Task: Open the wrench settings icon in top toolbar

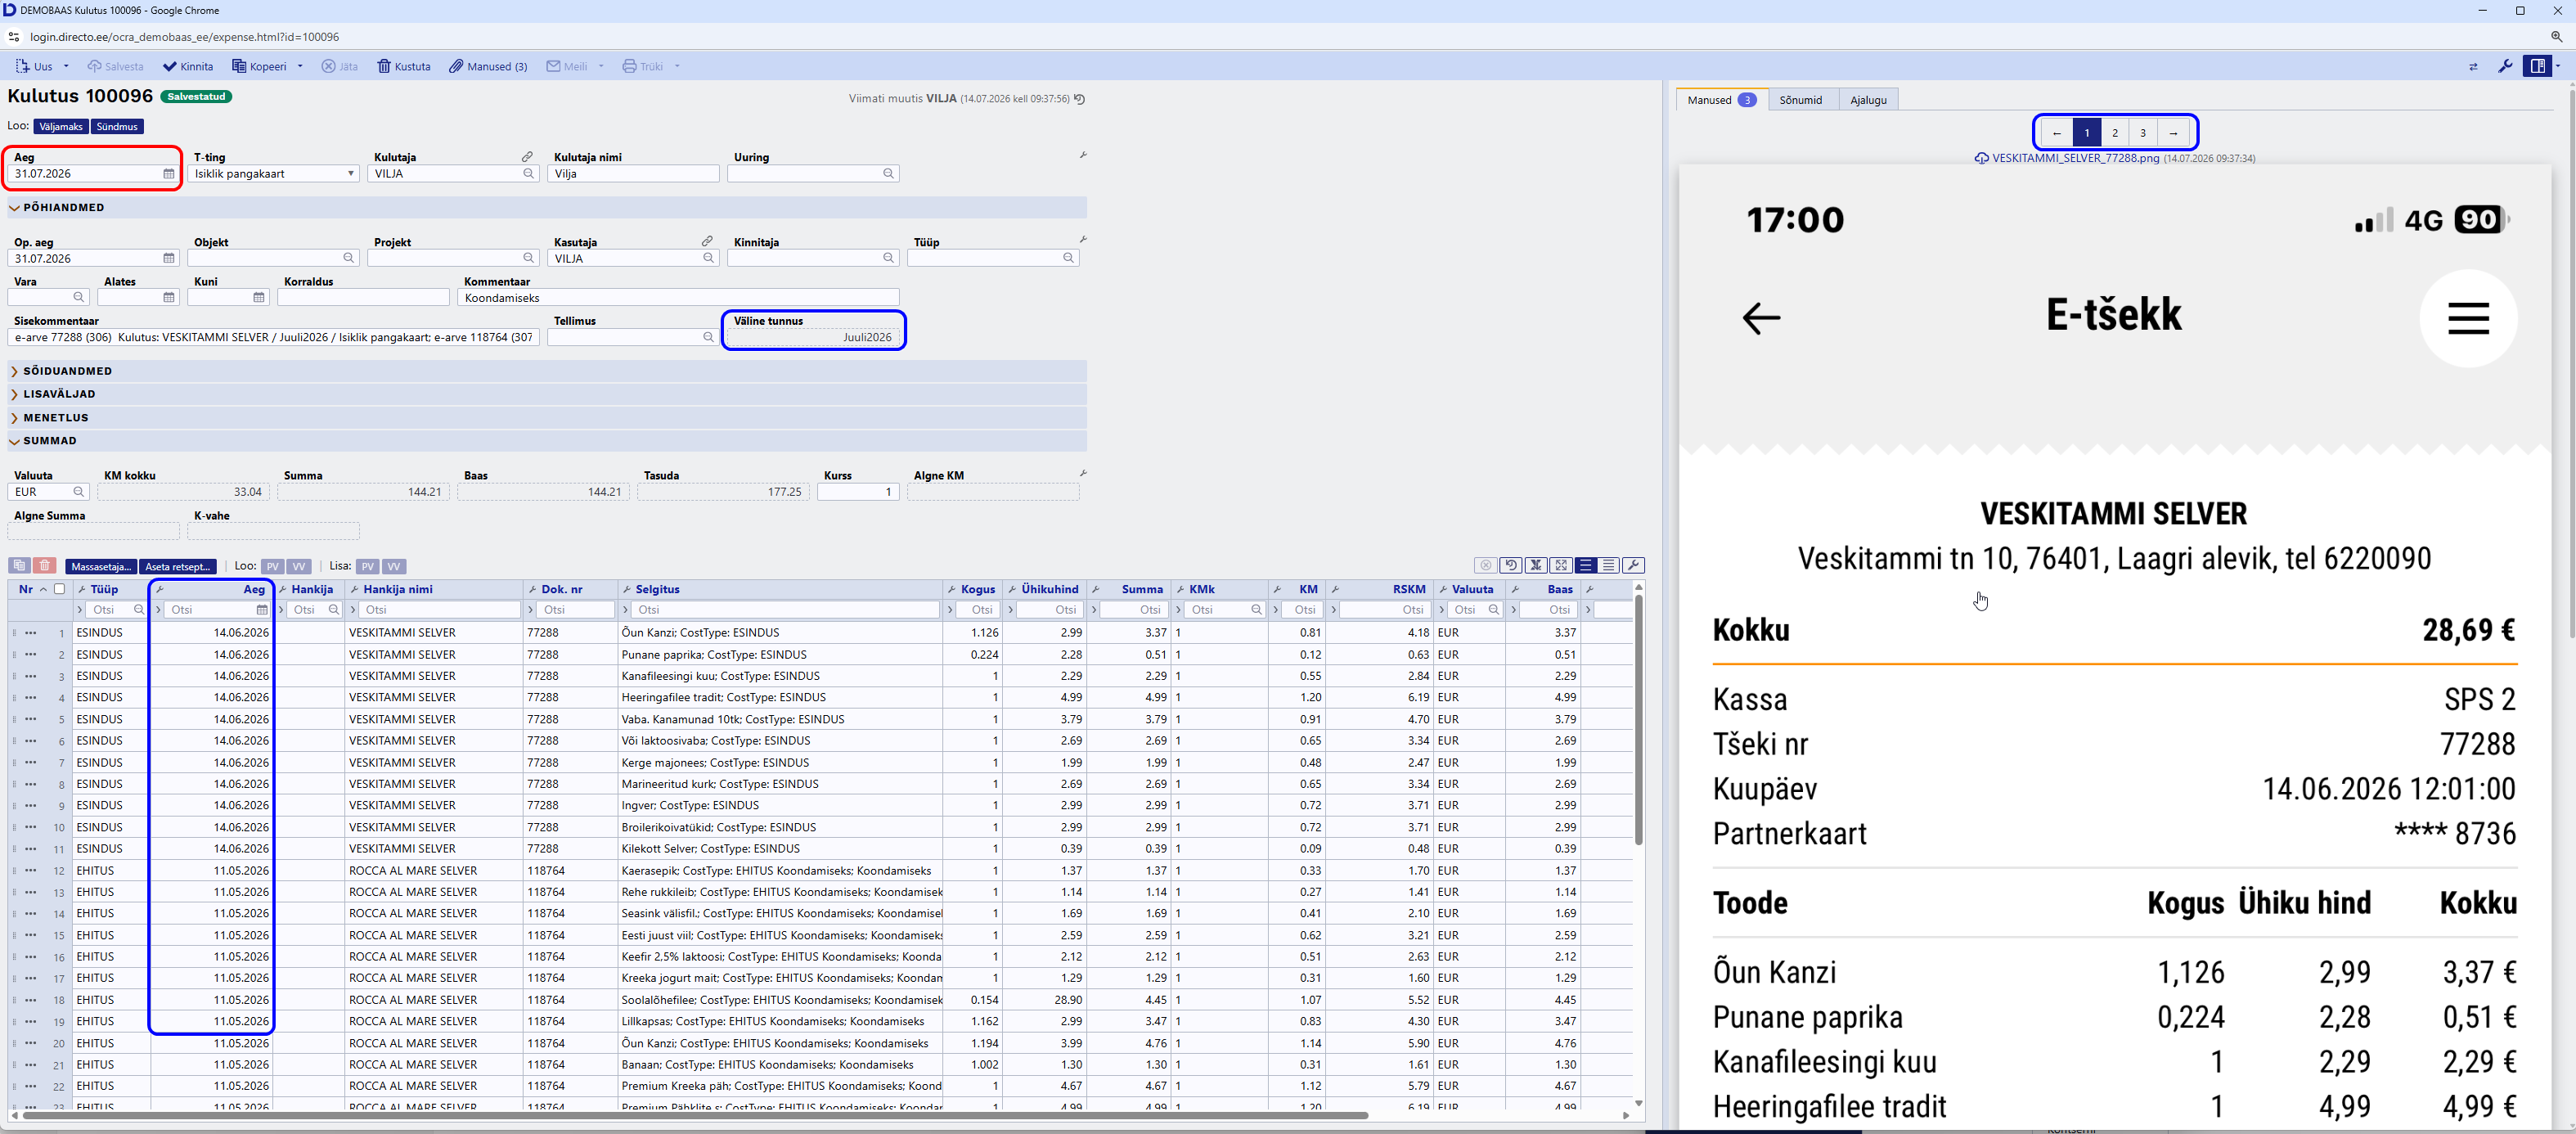Action: 2505,67
